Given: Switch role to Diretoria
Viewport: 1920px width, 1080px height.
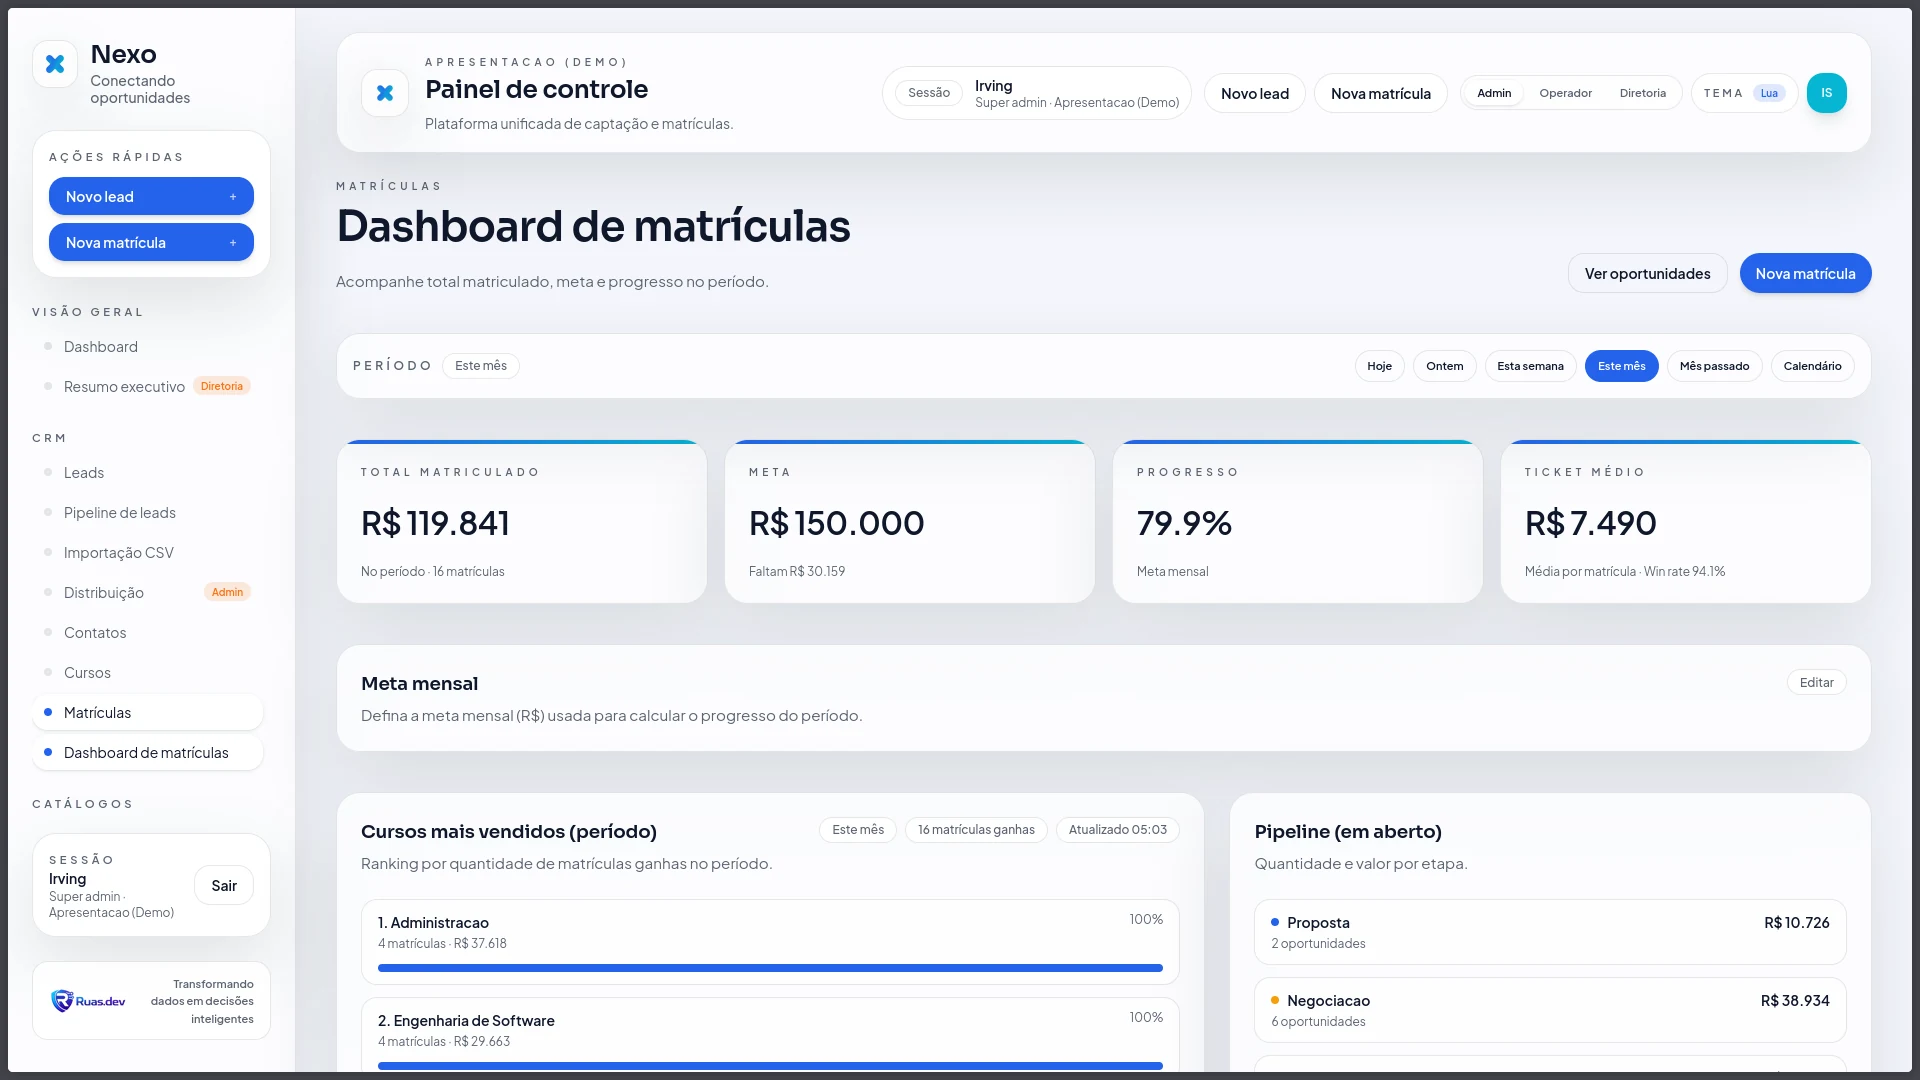Looking at the screenshot, I should click(1642, 93).
